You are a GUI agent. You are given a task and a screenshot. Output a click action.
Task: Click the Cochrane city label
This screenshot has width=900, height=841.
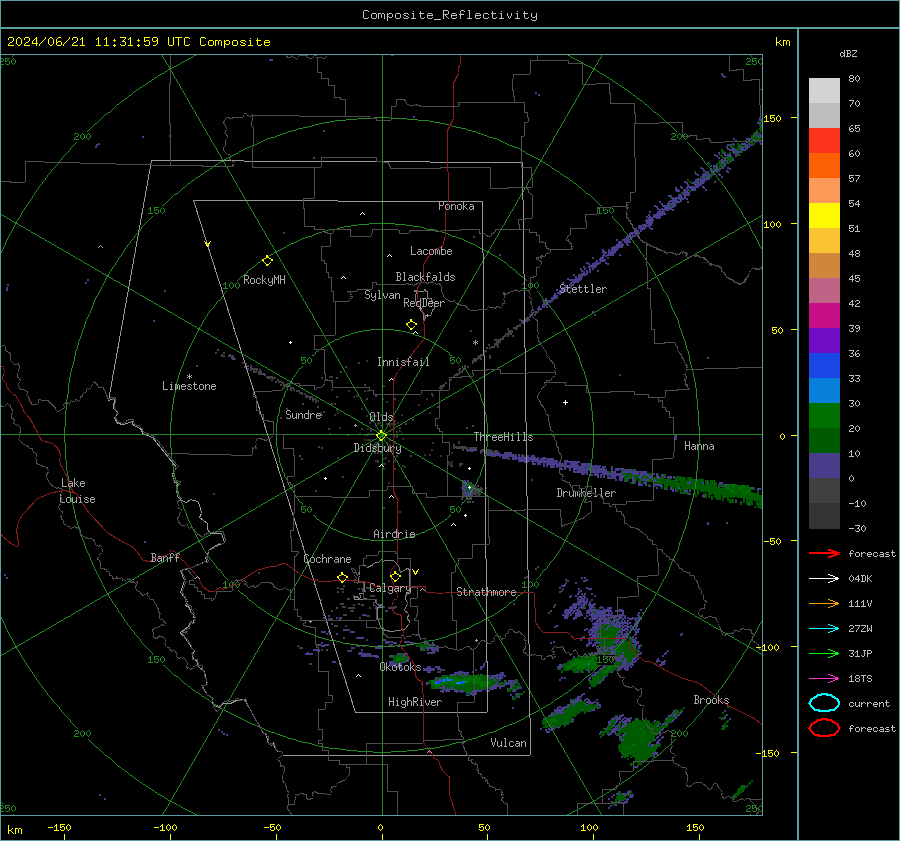pos(327,559)
